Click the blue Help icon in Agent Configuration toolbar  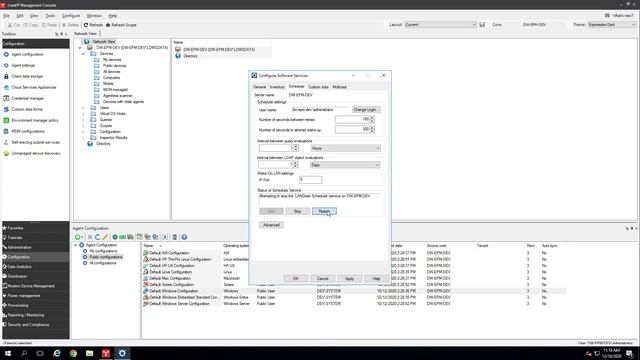tap(184, 237)
